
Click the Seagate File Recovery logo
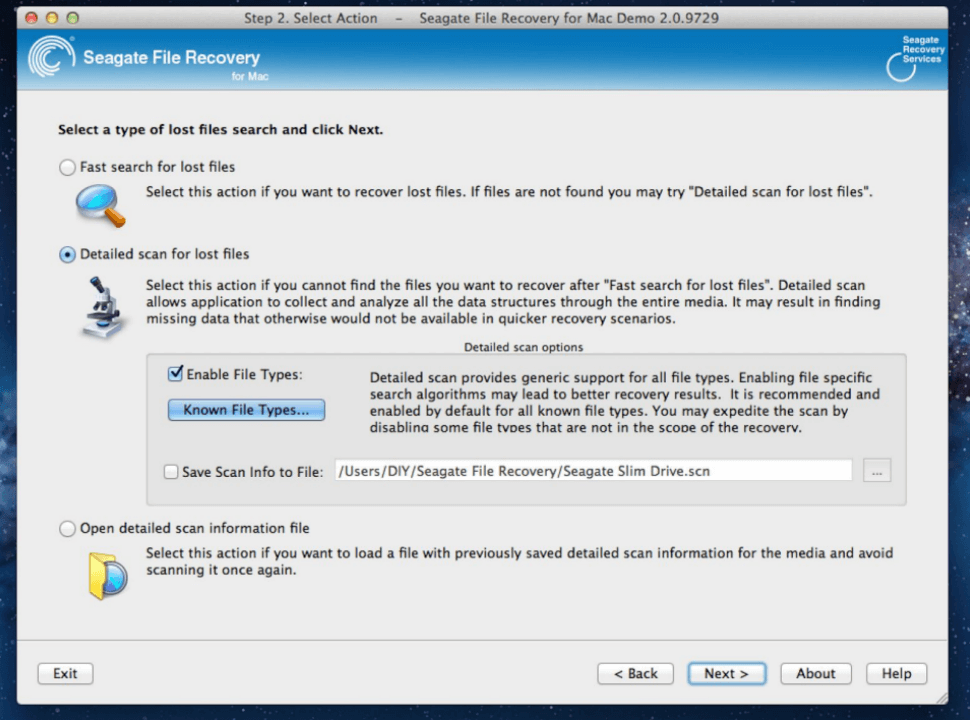click(x=144, y=60)
